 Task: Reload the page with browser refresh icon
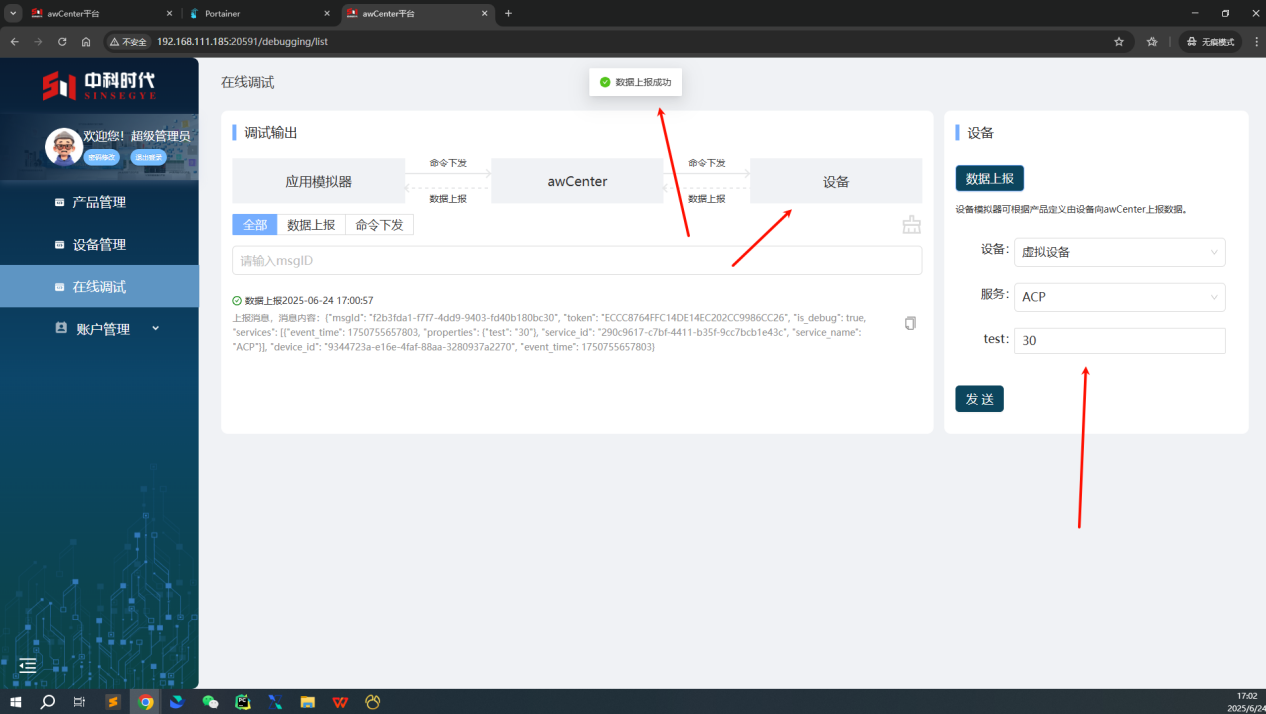[x=62, y=42]
